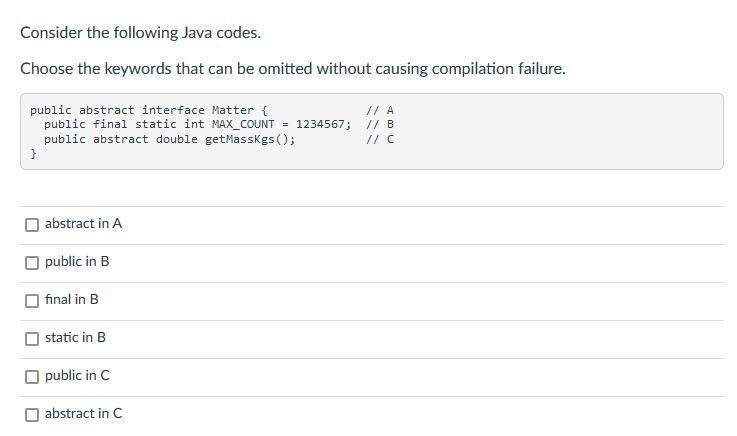Click the 'interface Matter' declaration line in code
737x436 pixels.
[x=149, y=110]
